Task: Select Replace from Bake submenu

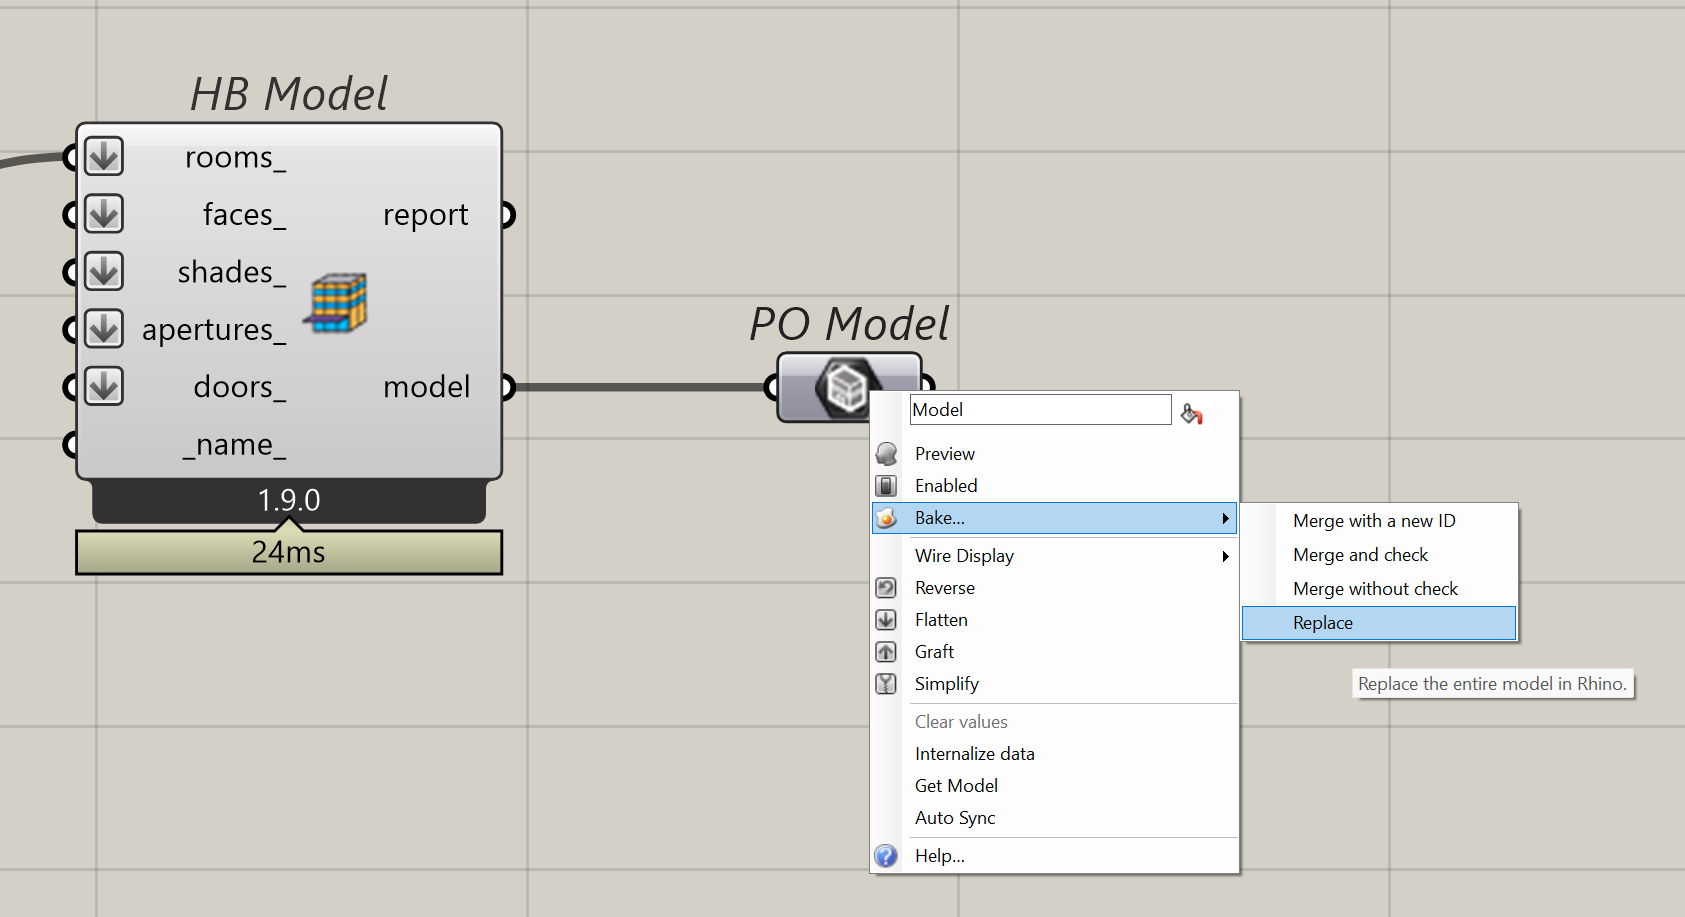Action: 1322,623
